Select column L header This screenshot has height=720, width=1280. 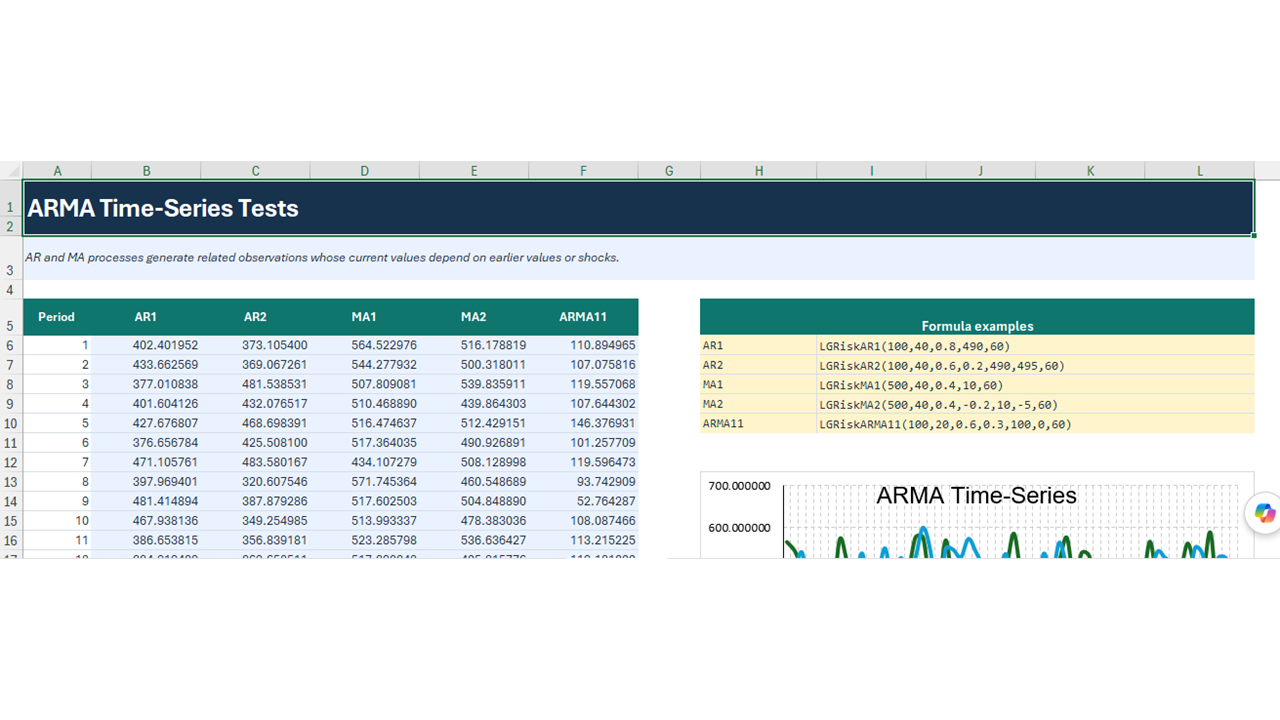pos(1200,171)
